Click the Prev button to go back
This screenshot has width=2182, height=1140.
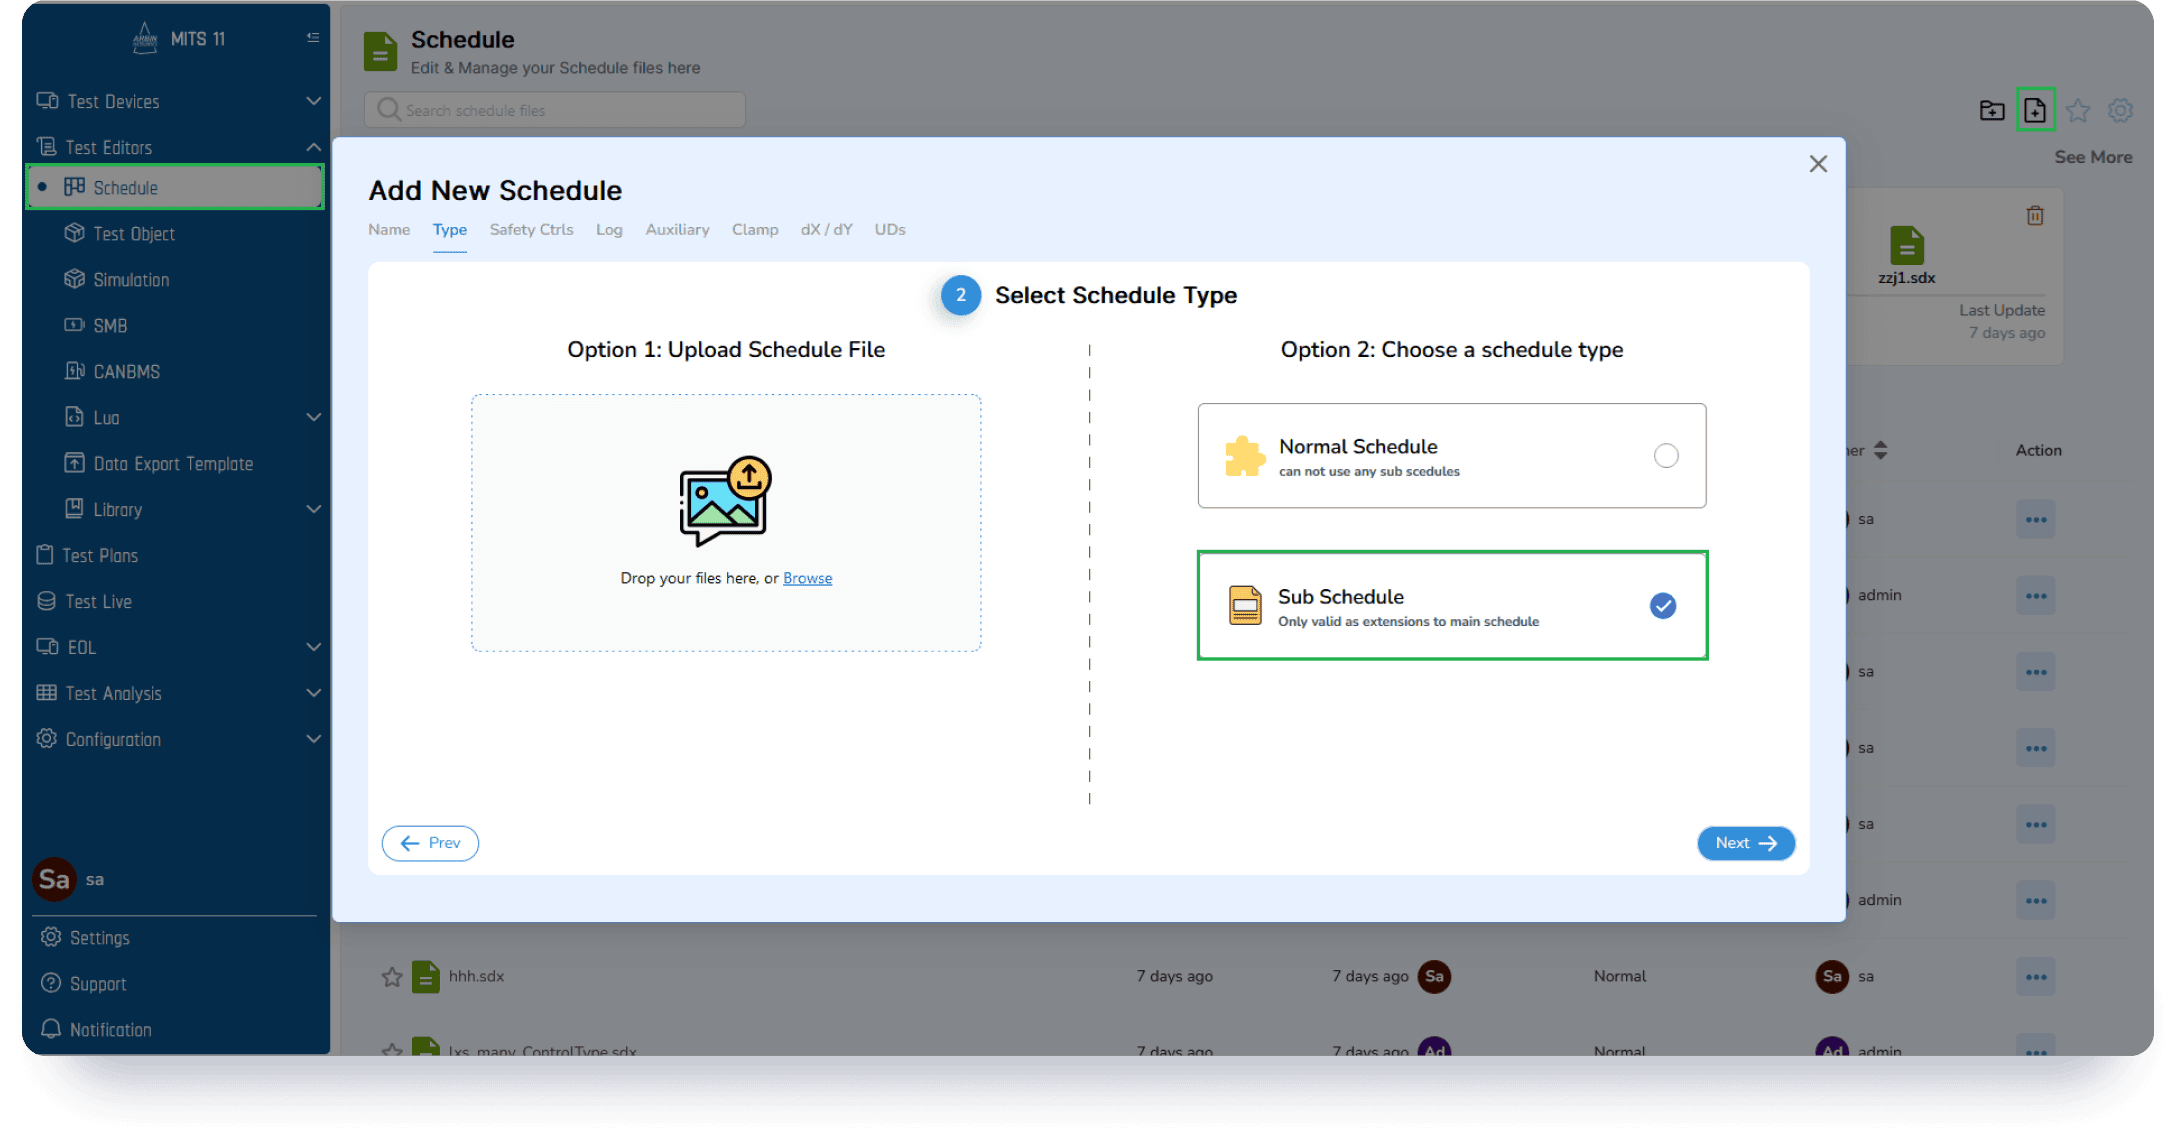[x=430, y=843]
